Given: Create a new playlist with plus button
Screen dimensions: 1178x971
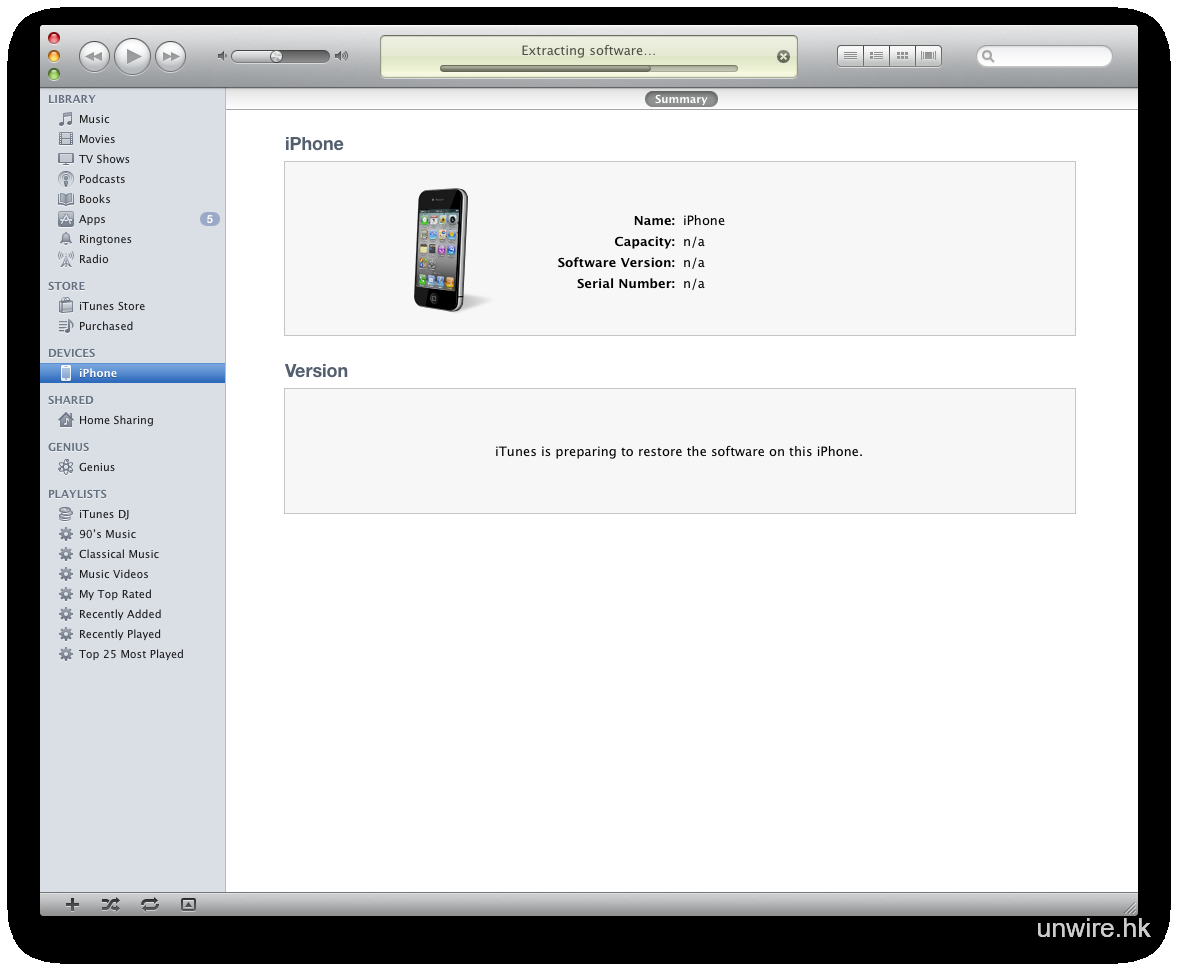Looking at the screenshot, I should coord(72,904).
